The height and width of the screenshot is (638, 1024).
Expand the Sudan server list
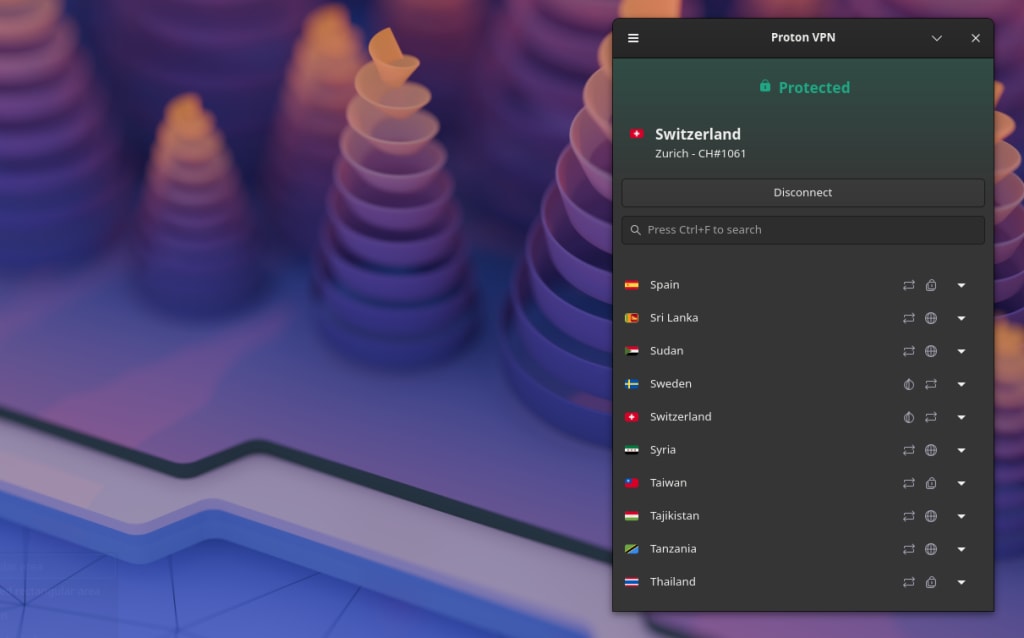pos(961,351)
